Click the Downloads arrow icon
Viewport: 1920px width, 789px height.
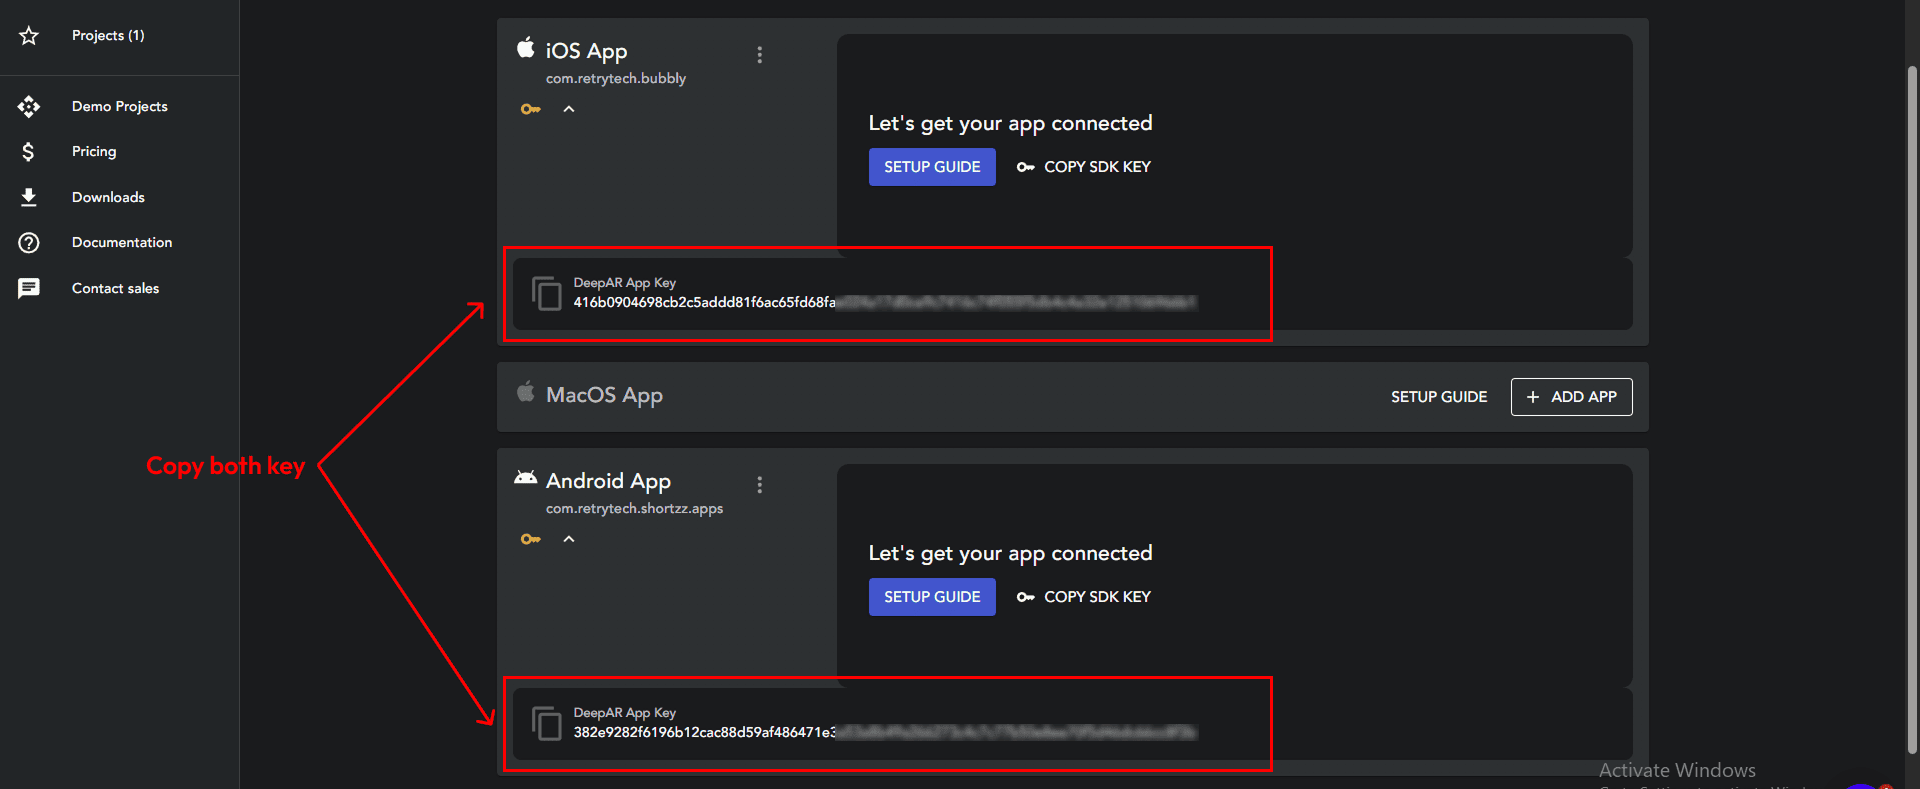[29, 197]
